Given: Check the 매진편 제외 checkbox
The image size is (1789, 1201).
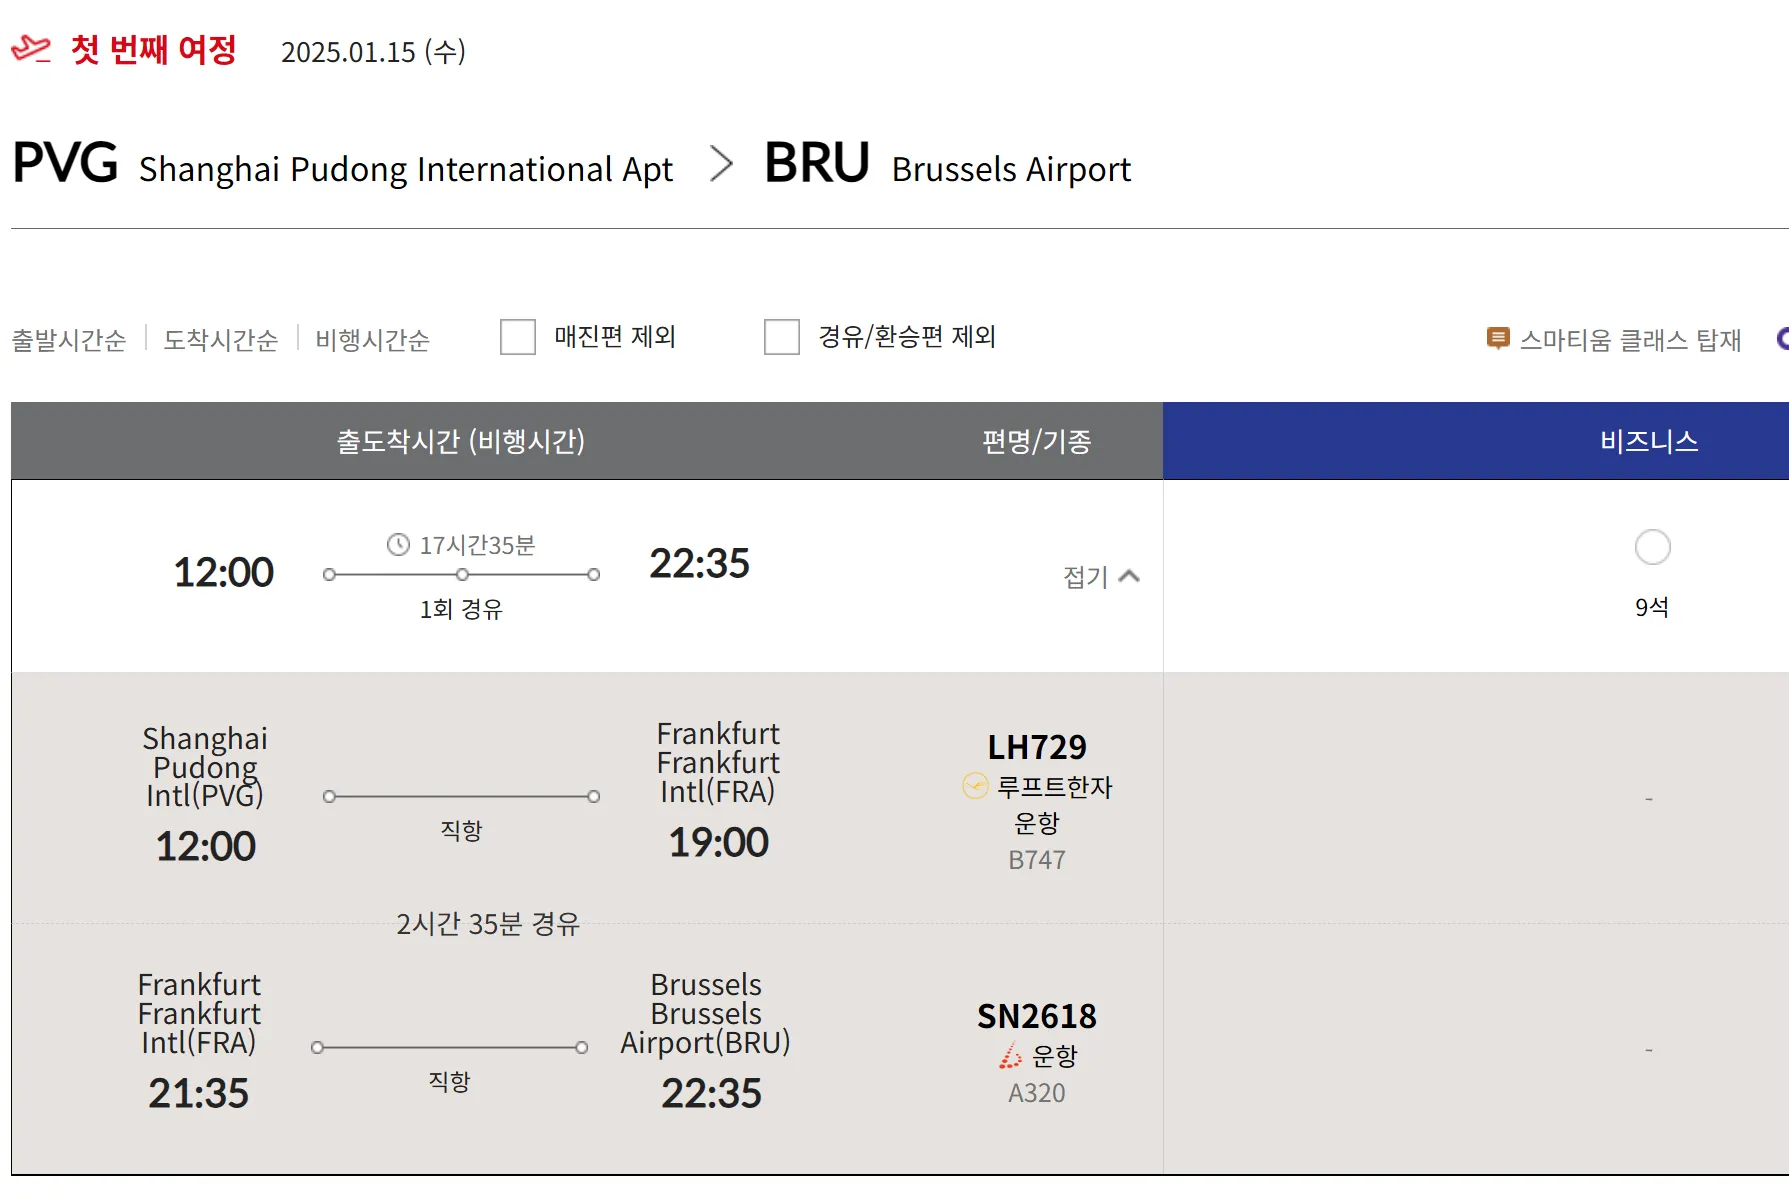Looking at the screenshot, I should (x=518, y=337).
